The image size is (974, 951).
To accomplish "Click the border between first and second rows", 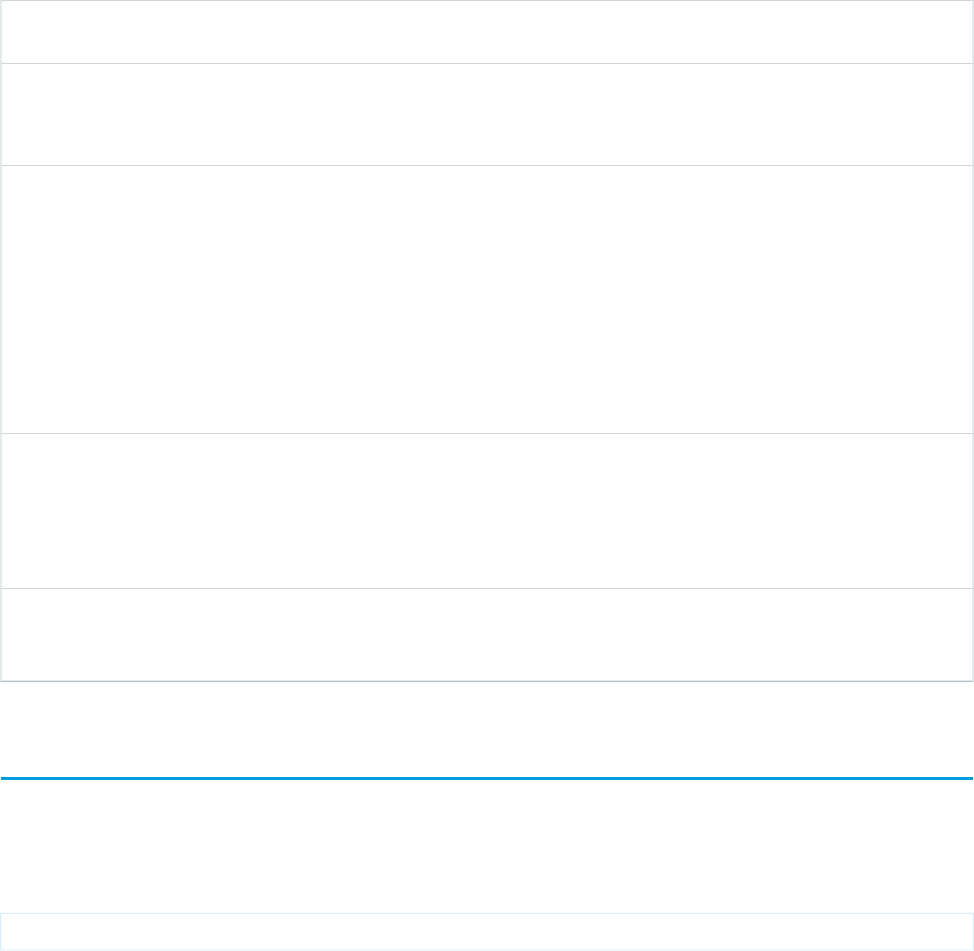I will click(x=486, y=63).
